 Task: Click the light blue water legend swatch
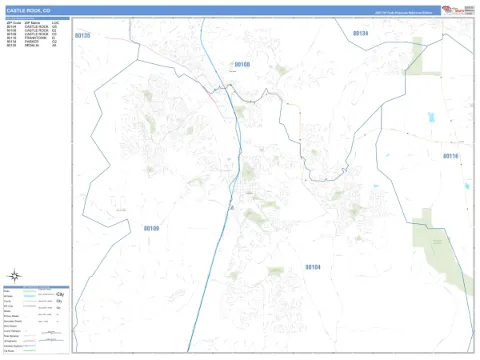point(30,296)
